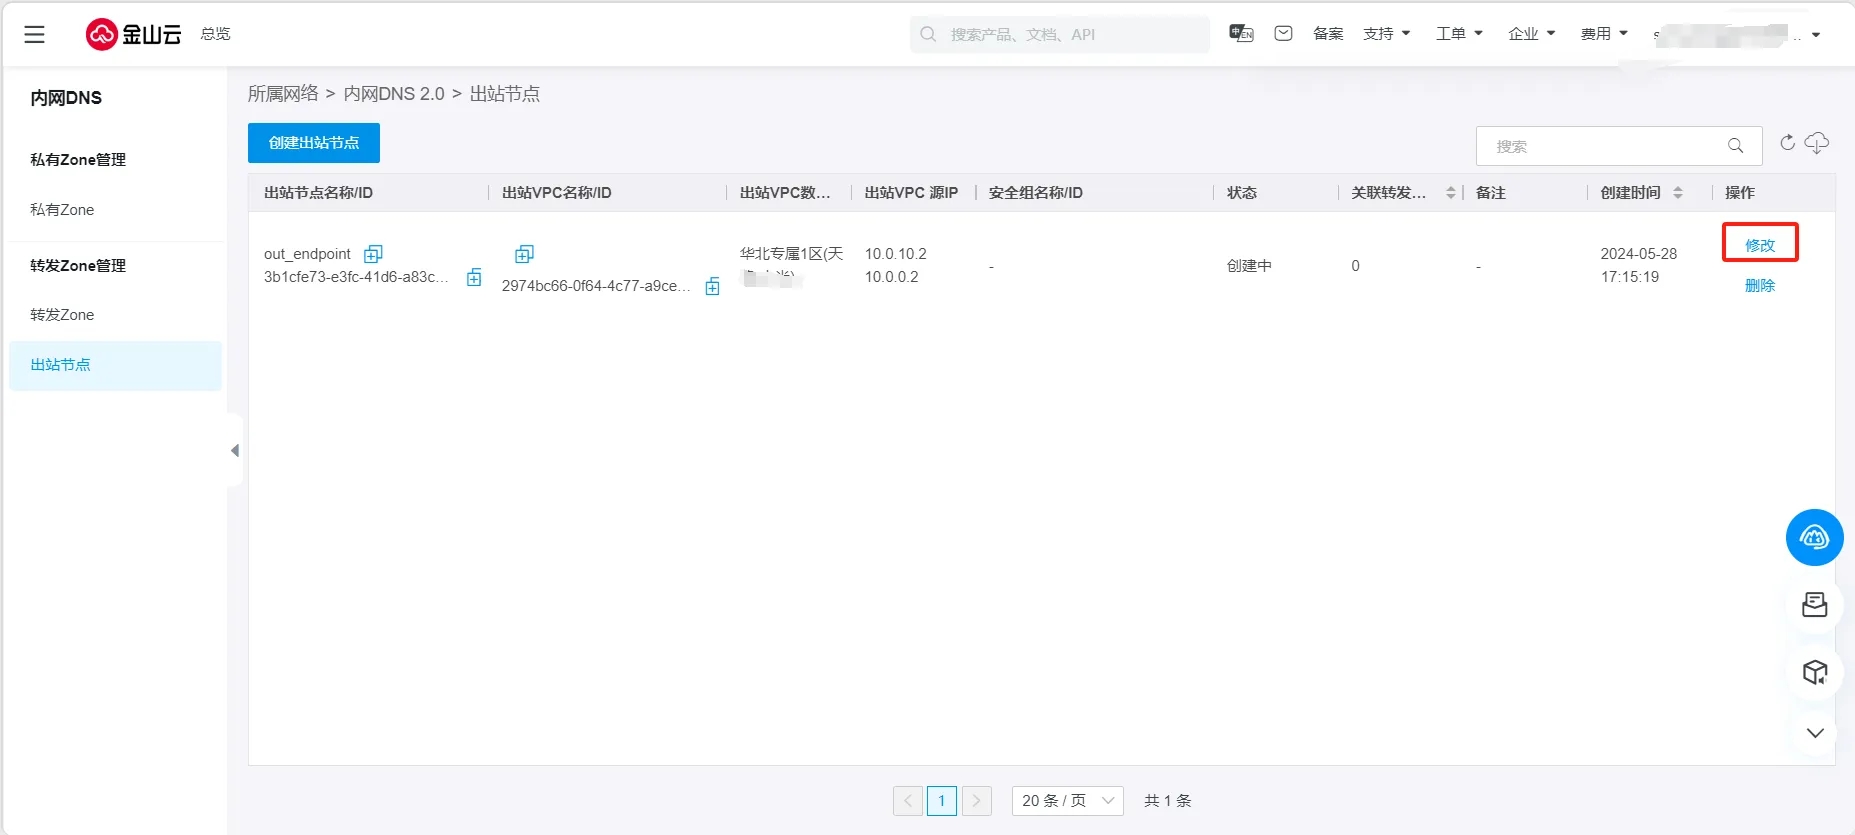Collapse the floating tools with down chevron
Viewport: 1855px width, 835px height.
click(x=1815, y=733)
